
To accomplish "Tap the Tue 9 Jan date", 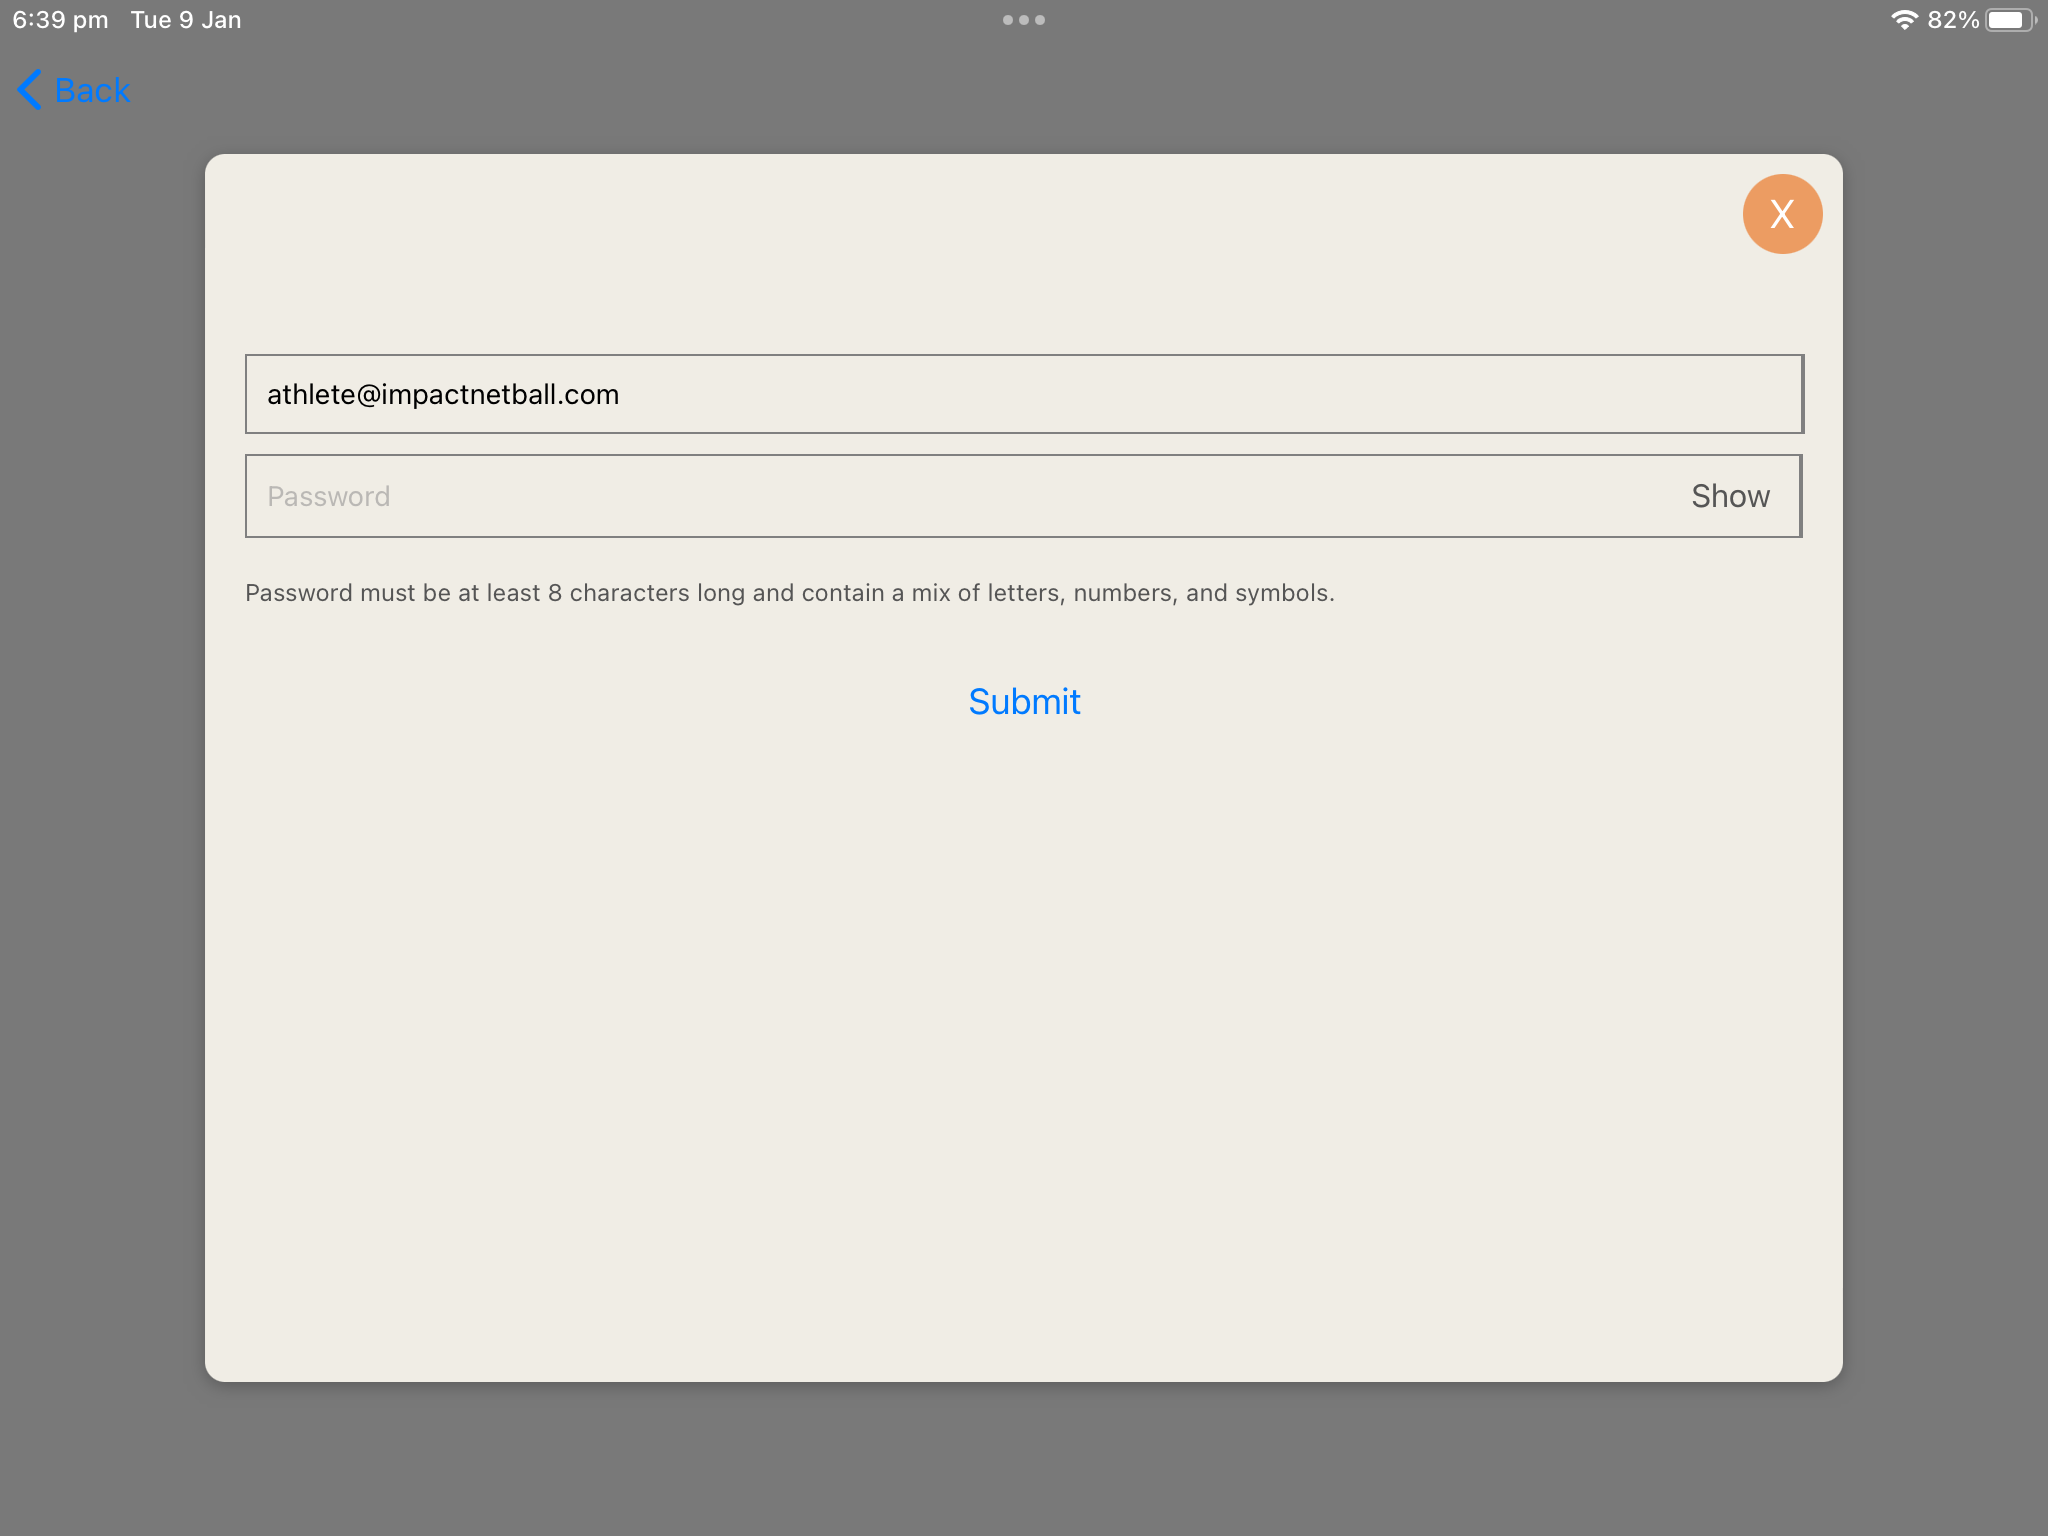I will (186, 20).
